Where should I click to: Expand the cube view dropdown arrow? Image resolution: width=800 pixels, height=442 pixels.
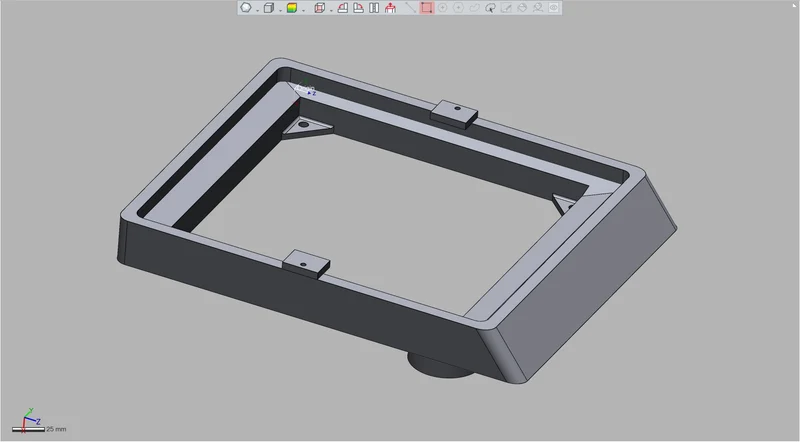[x=280, y=10]
